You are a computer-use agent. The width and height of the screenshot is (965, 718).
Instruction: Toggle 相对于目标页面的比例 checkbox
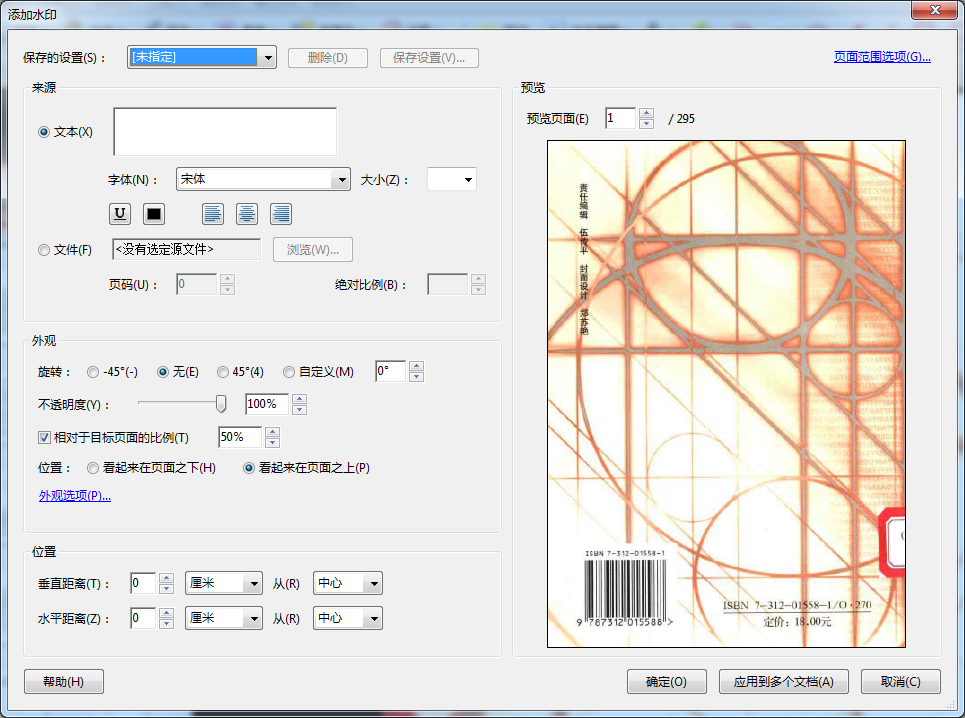coord(44,437)
